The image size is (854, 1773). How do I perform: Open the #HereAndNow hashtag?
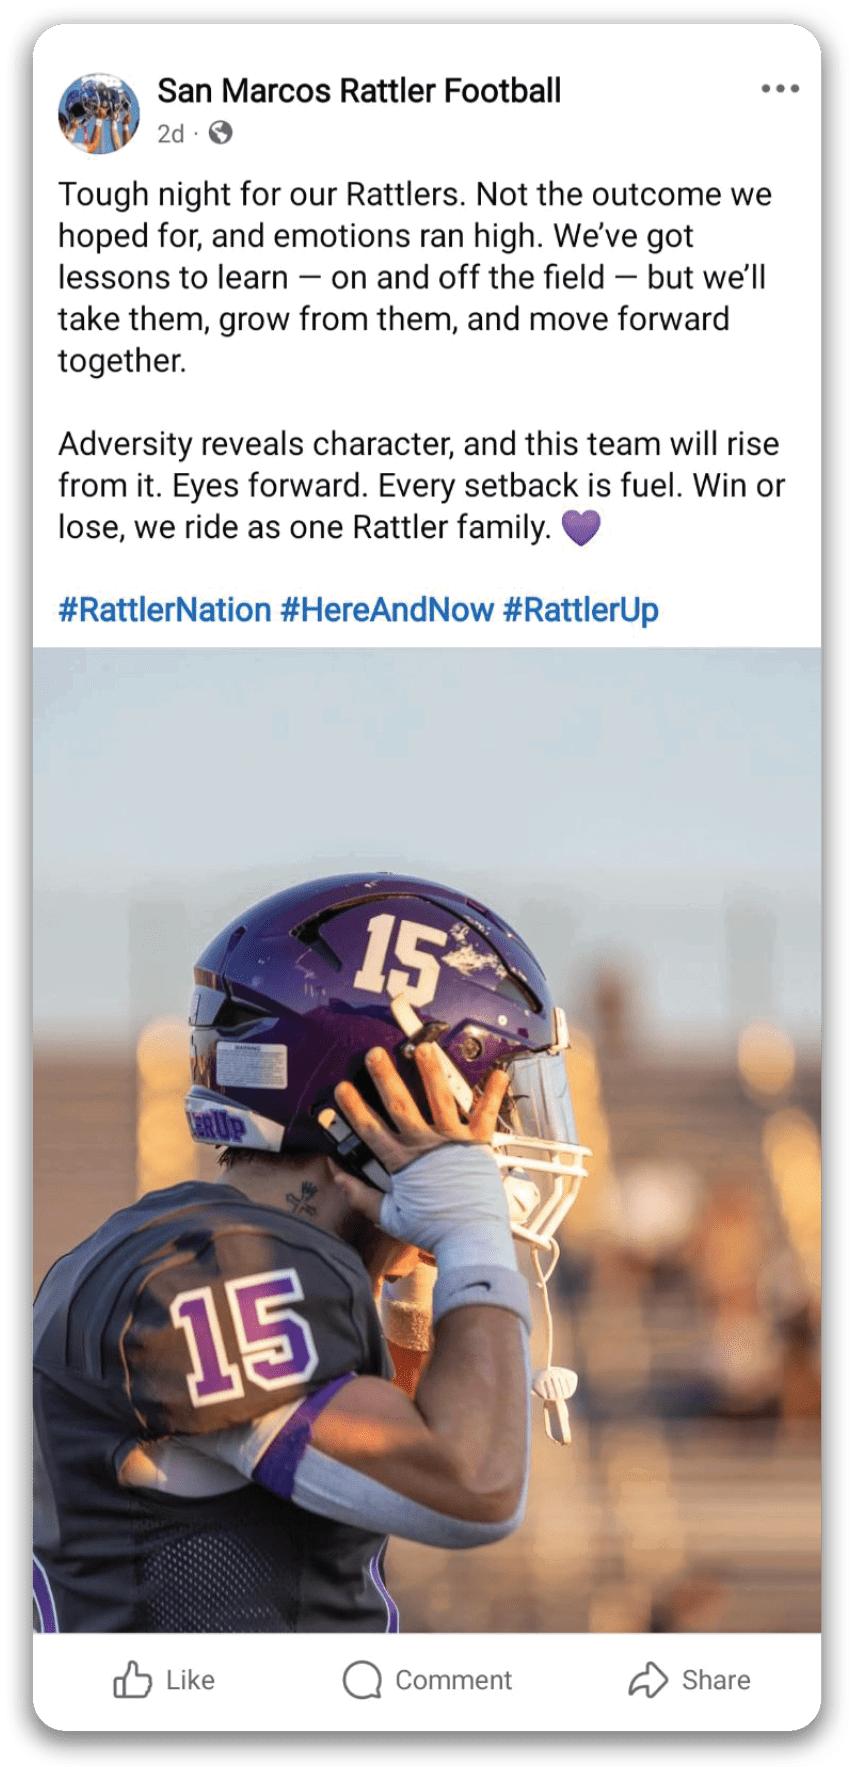click(x=387, y=610)
